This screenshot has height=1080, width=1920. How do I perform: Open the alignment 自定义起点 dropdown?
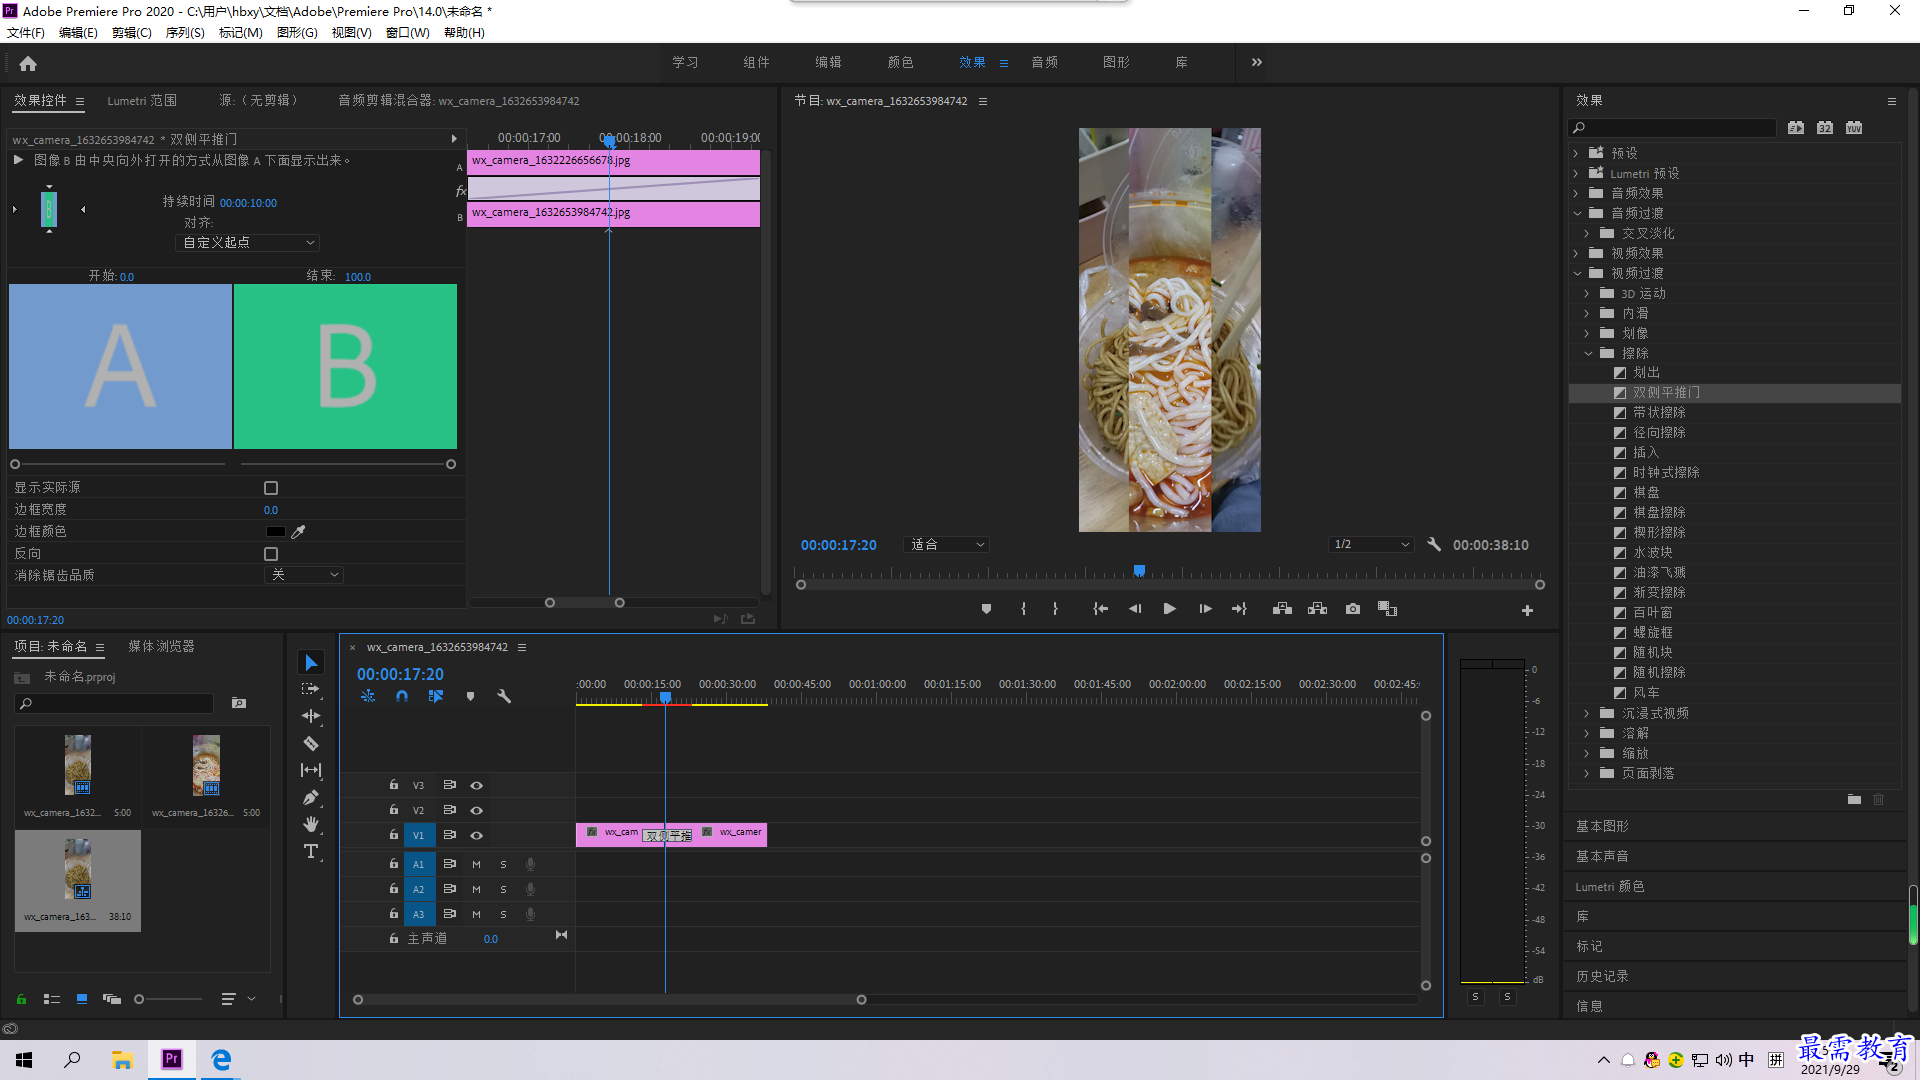pyautogui.click(x=247, y=243)
